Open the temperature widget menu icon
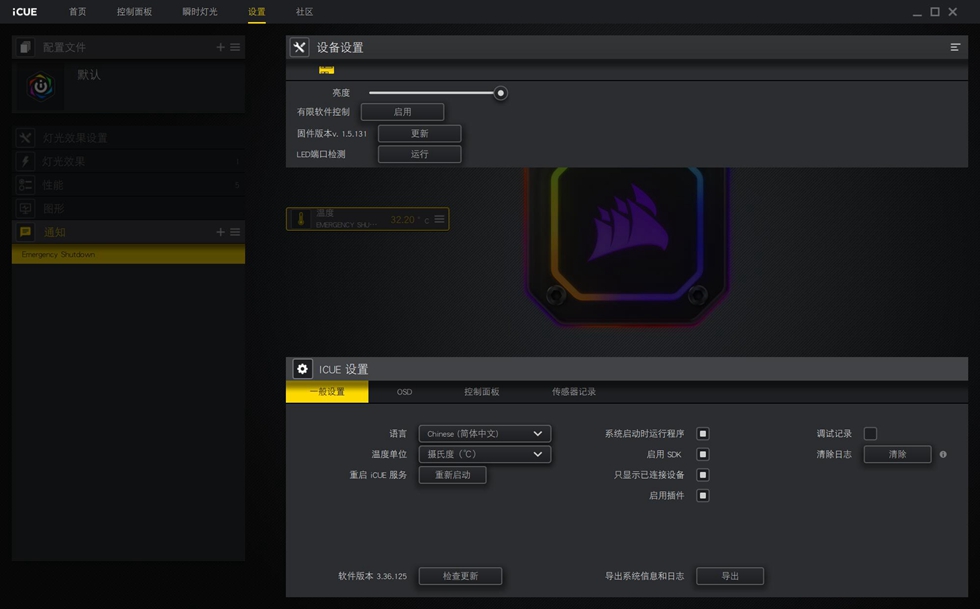980x609 pixels. pyautogui.click(x=439, y=219)
